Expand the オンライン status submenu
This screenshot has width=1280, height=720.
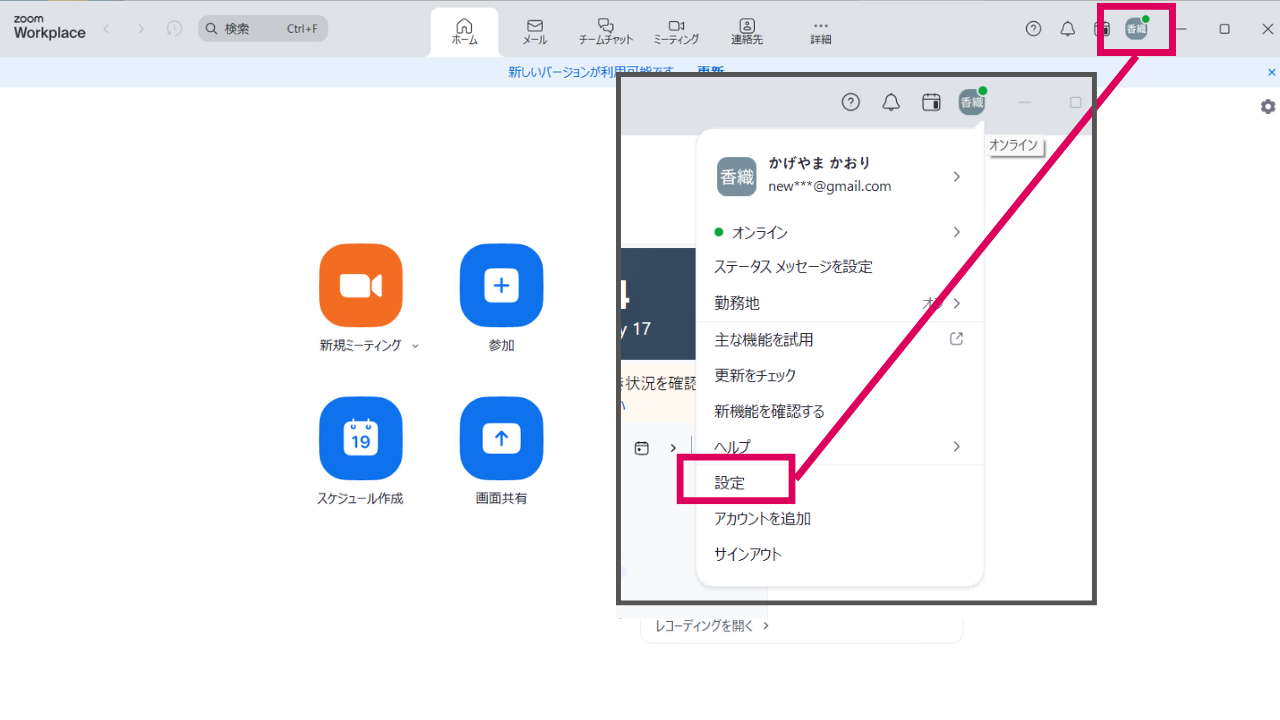(955, 232)
